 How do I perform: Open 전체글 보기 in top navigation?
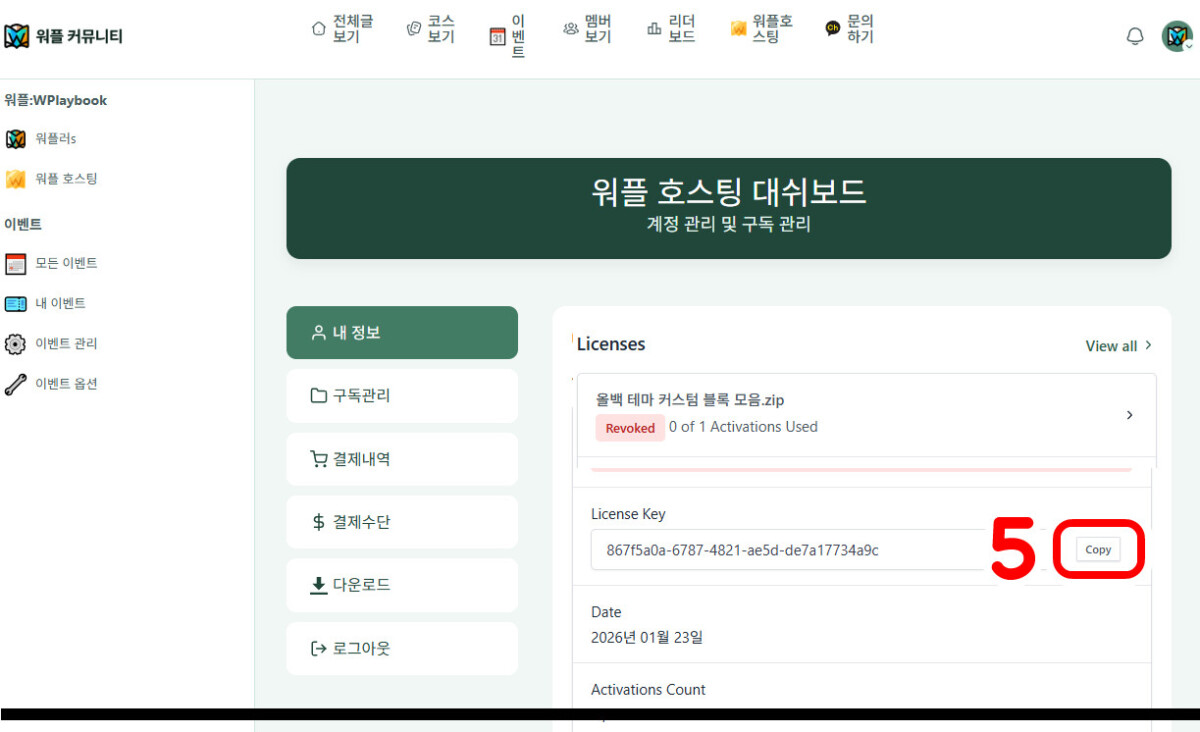343,29
